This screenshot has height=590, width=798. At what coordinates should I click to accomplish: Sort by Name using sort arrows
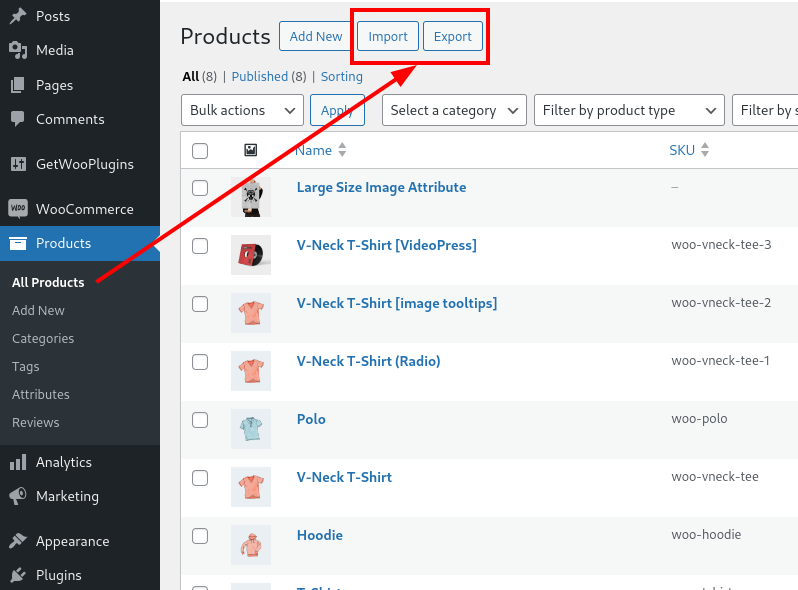[342, 150]
